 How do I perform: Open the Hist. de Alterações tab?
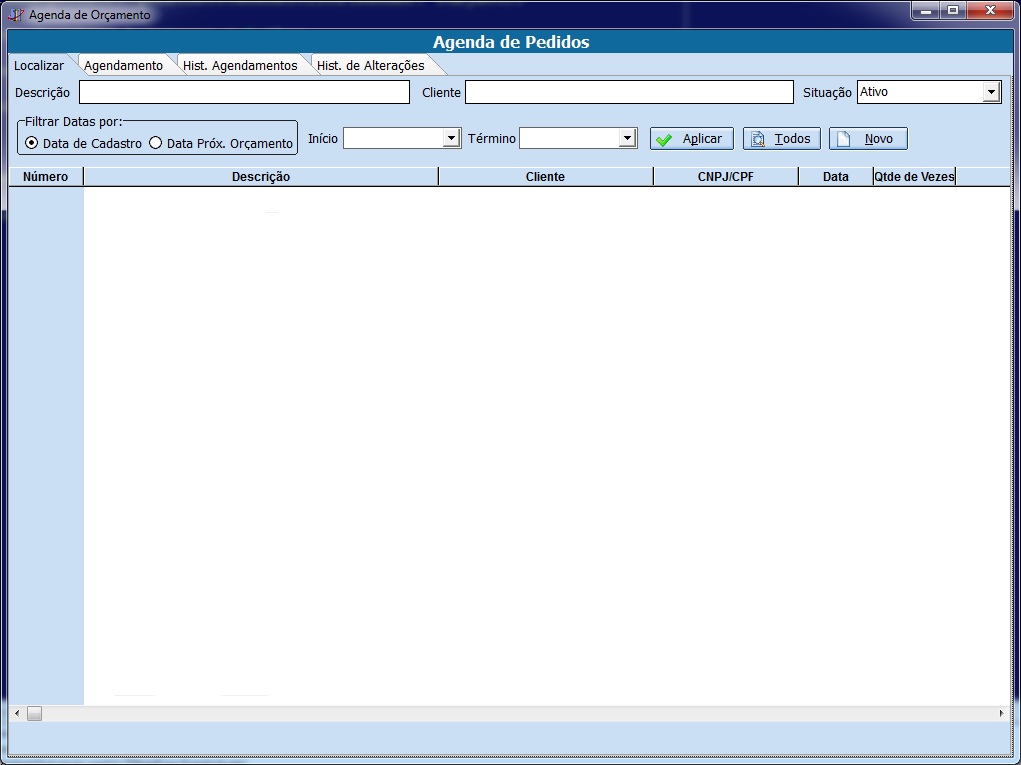point(371,66)
